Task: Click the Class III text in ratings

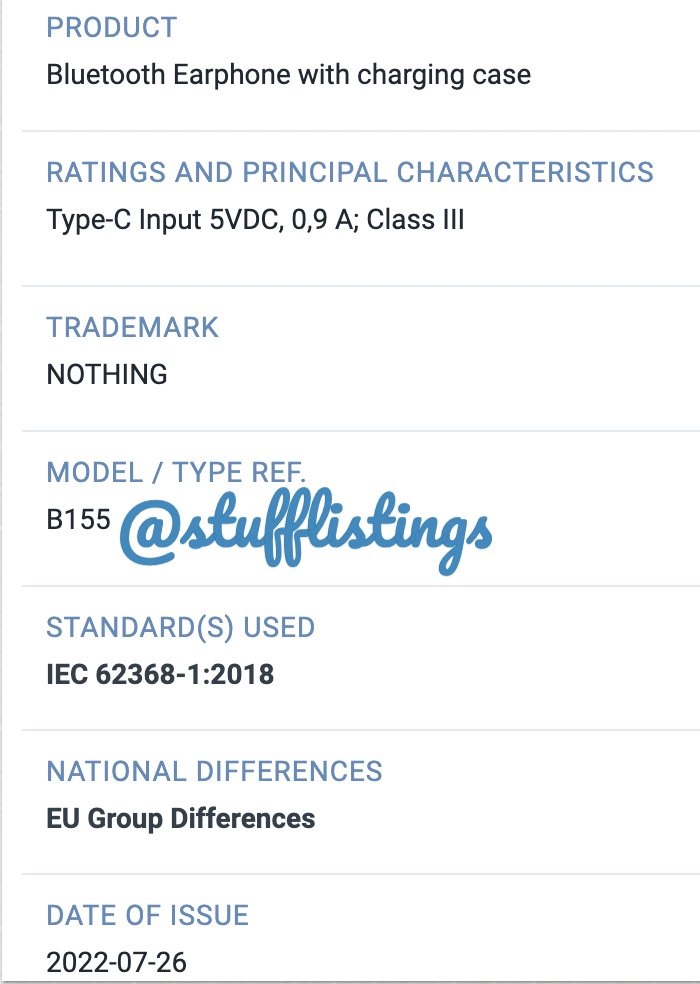Action: pyautogui.click(x=416, y=220)
